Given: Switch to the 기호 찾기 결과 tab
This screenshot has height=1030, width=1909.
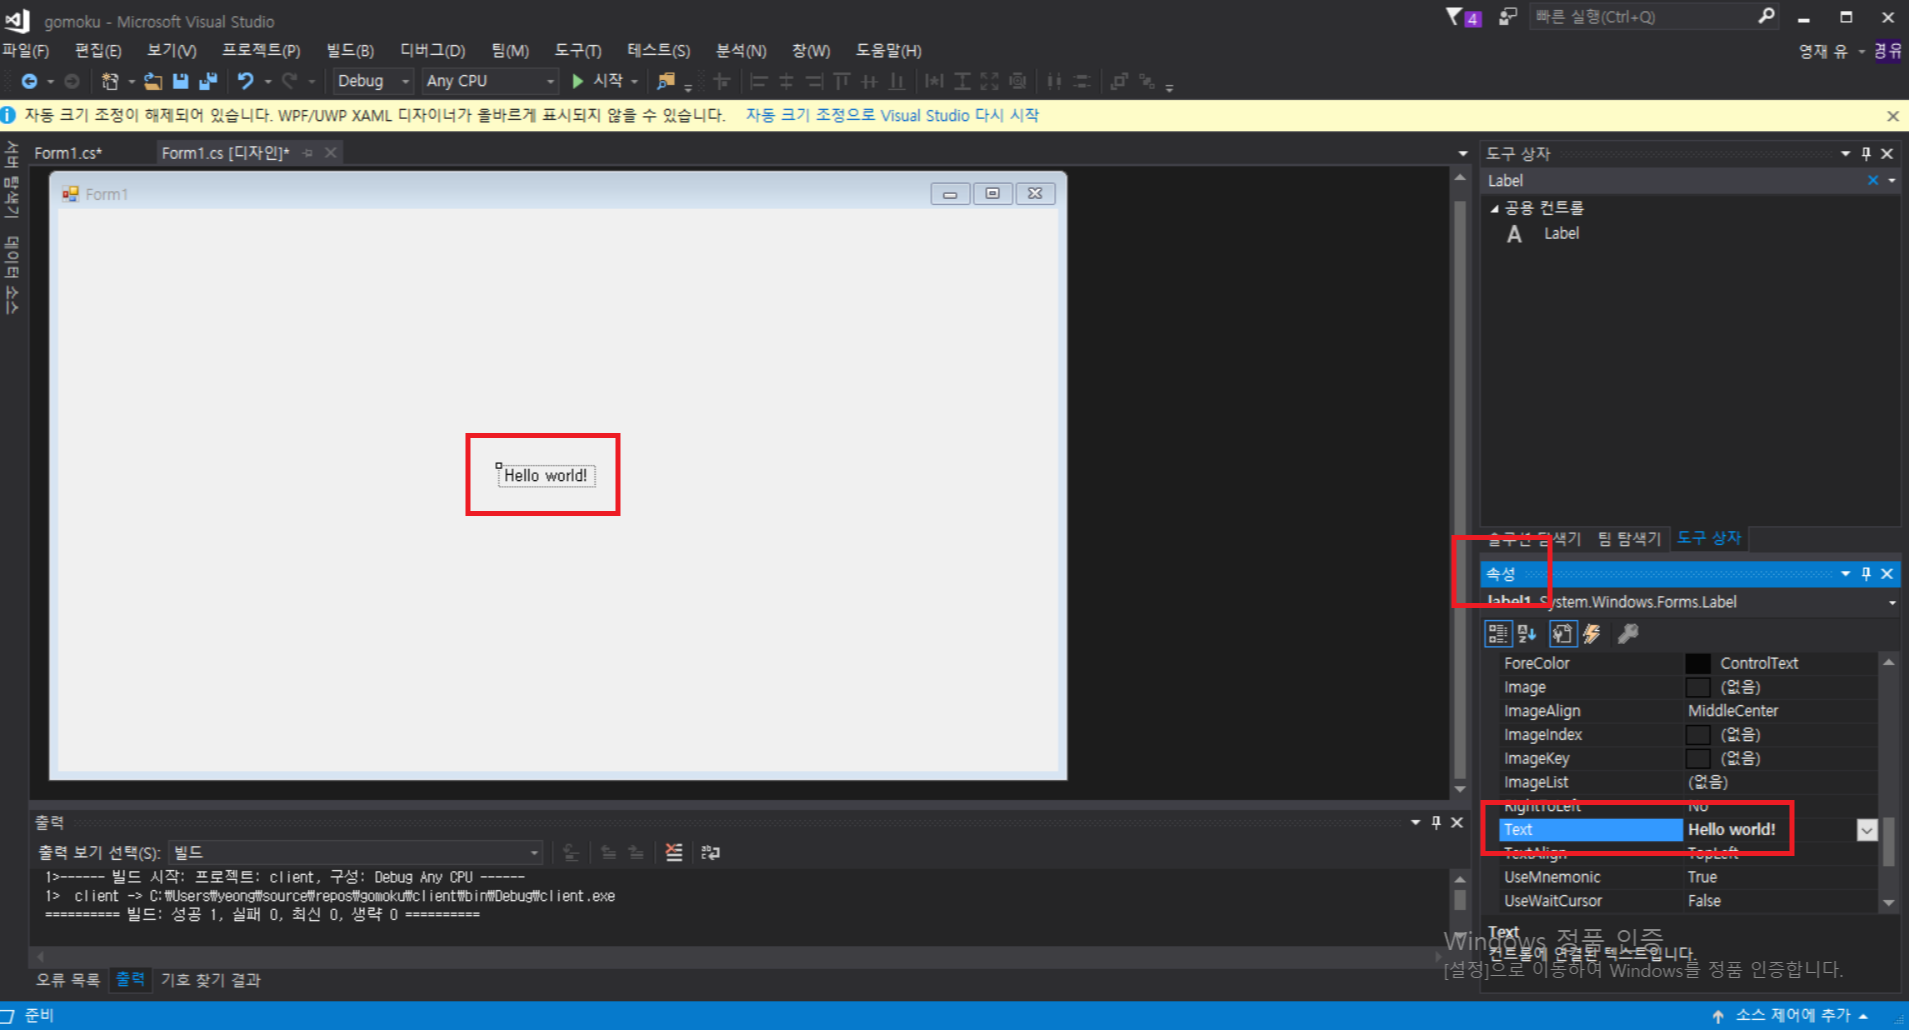Looking at the screenshot, I should [211, 980].
